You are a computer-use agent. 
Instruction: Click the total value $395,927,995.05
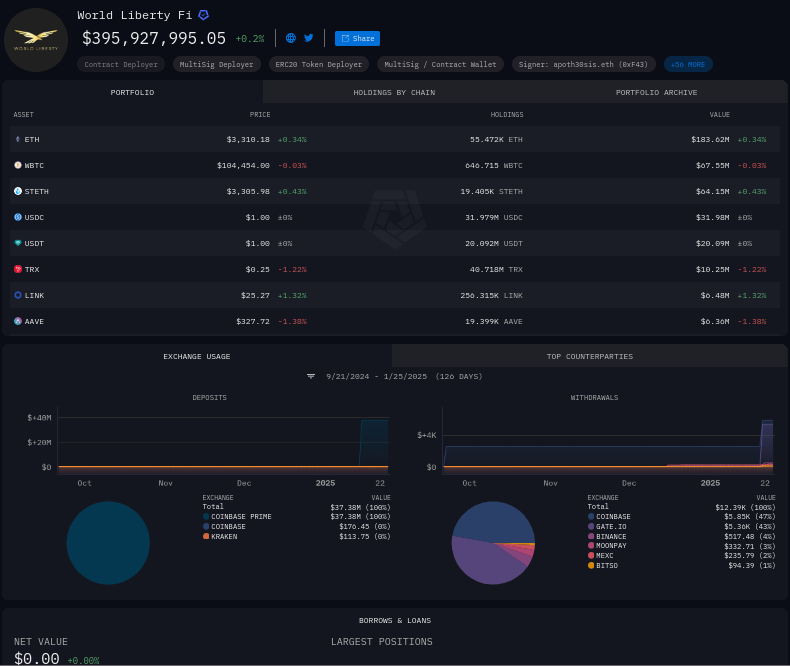click(x=154, y=38)
